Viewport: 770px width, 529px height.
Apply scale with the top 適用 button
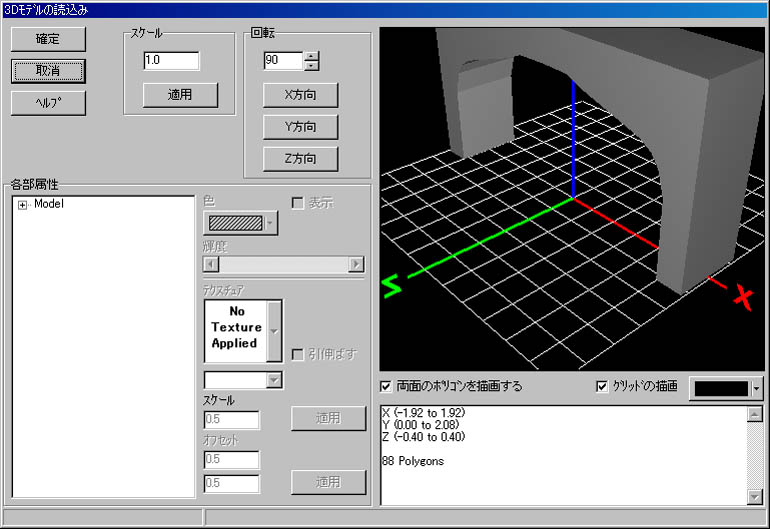(180, 95)
